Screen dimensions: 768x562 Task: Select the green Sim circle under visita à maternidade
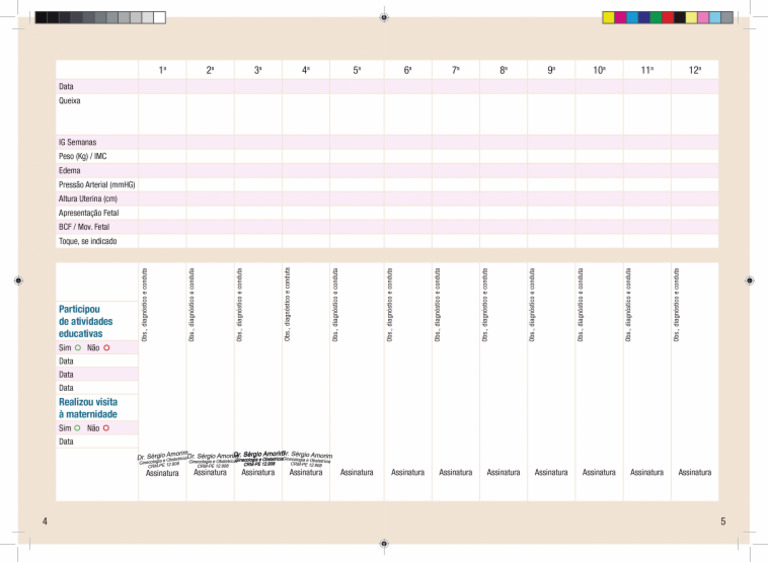[x=77, y=428]
